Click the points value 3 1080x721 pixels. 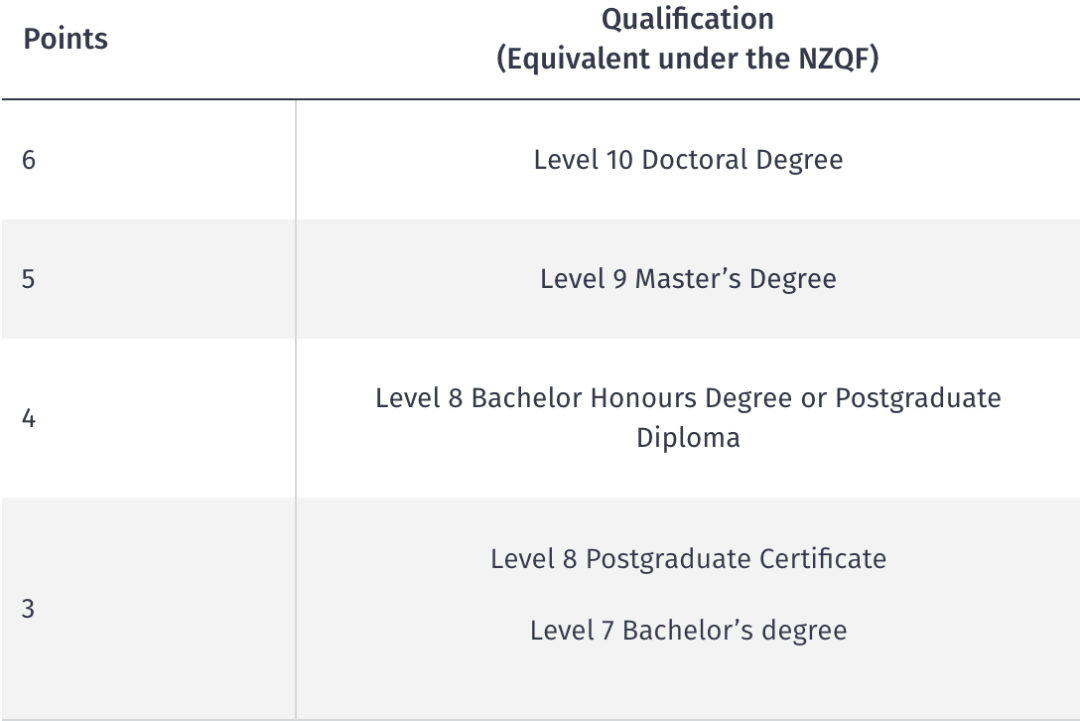coord(28,609)
